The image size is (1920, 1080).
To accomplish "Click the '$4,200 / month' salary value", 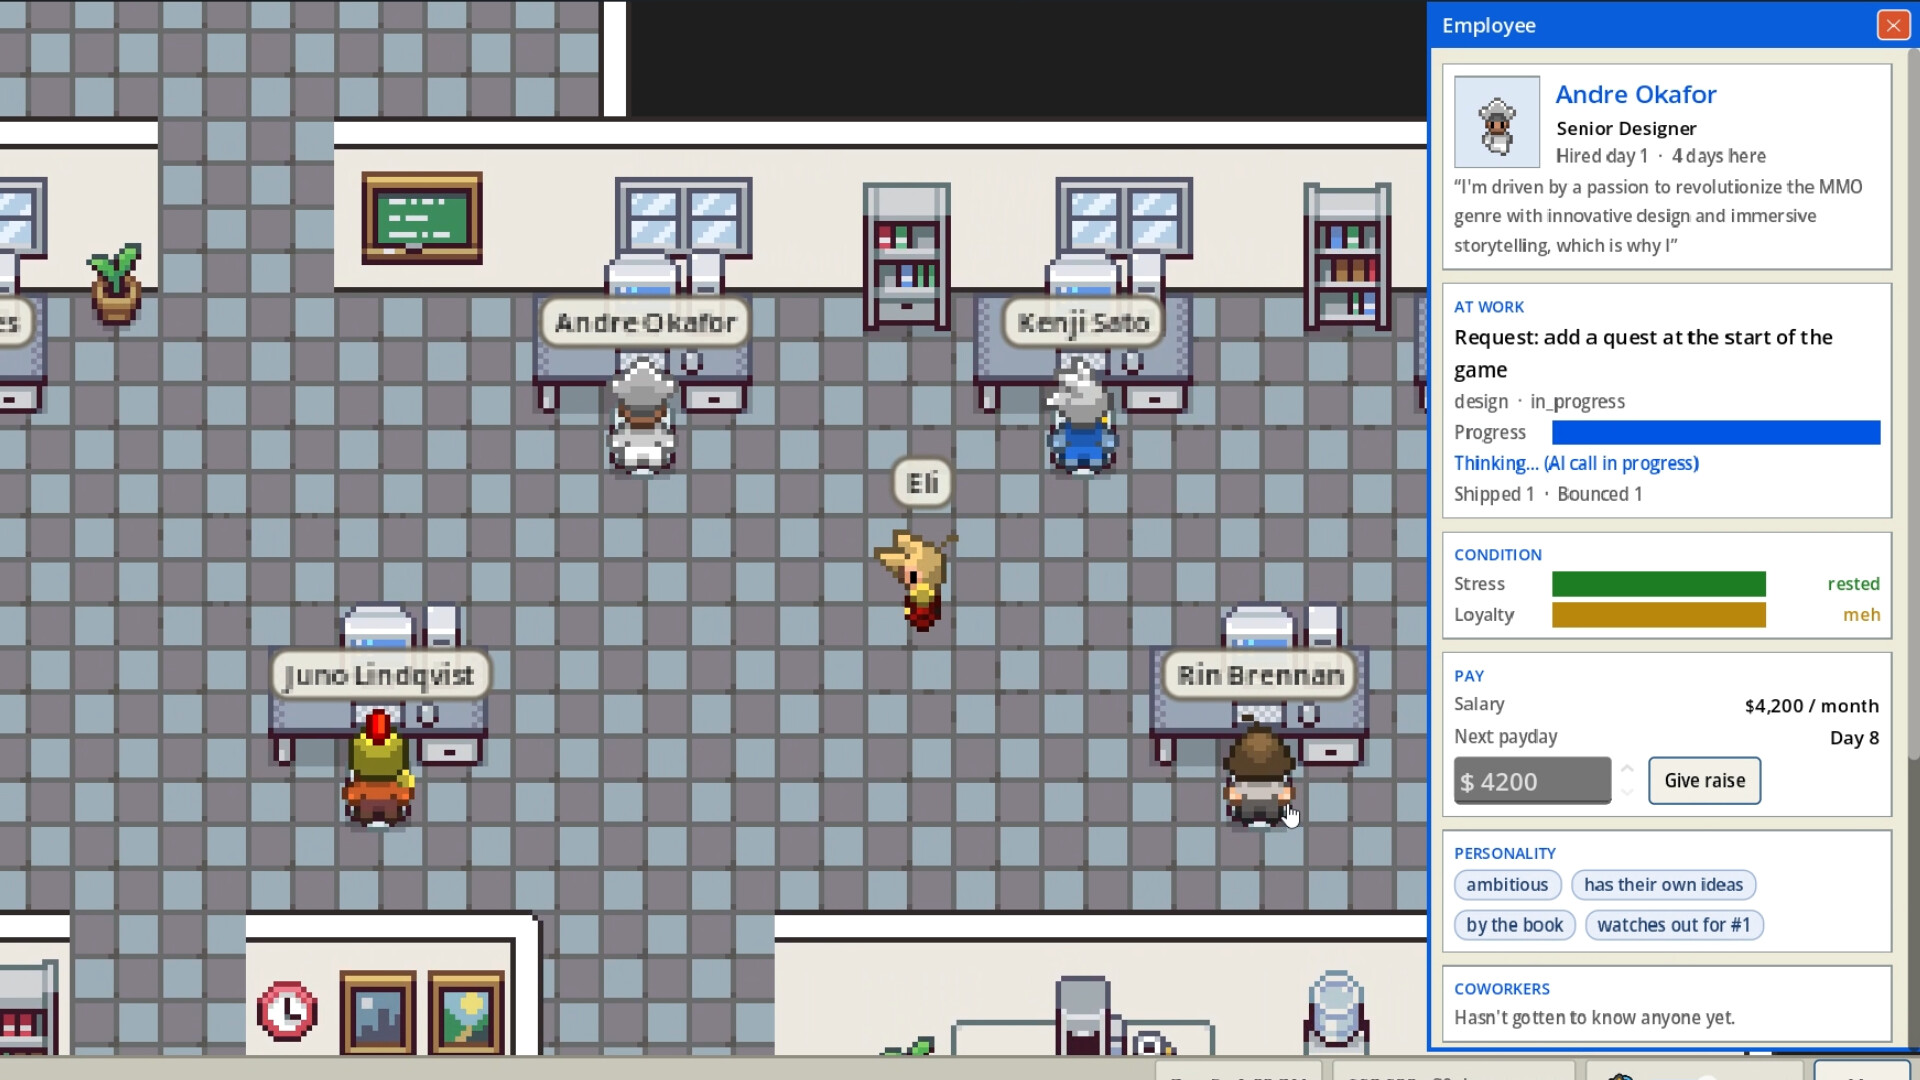I will coord(1811,706).
